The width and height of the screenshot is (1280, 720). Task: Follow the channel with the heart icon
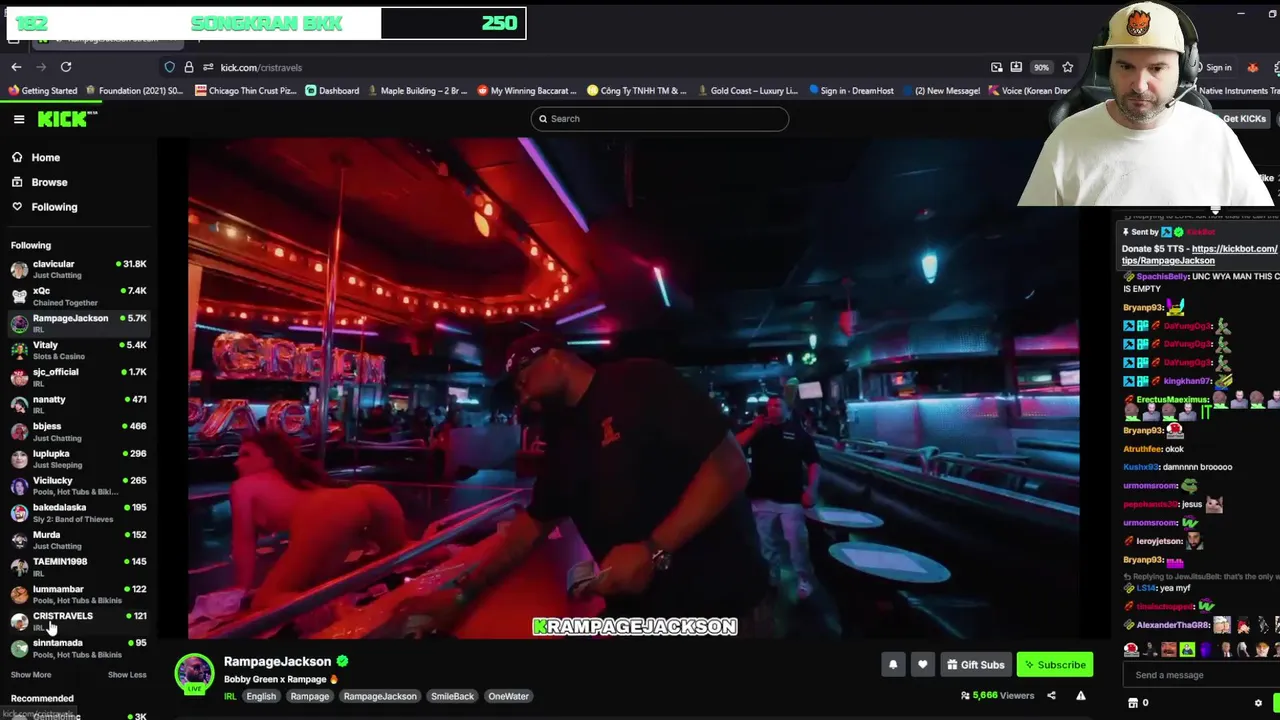(x=922, y=664)
